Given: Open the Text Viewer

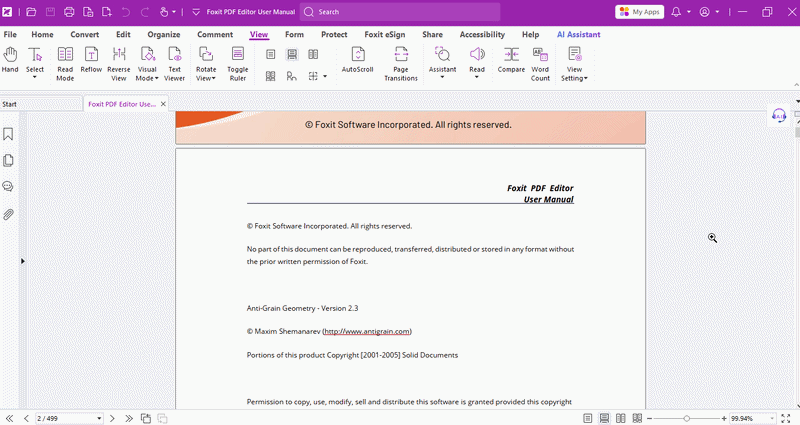Looking at the screenshot, I should (x=174, y=64).
